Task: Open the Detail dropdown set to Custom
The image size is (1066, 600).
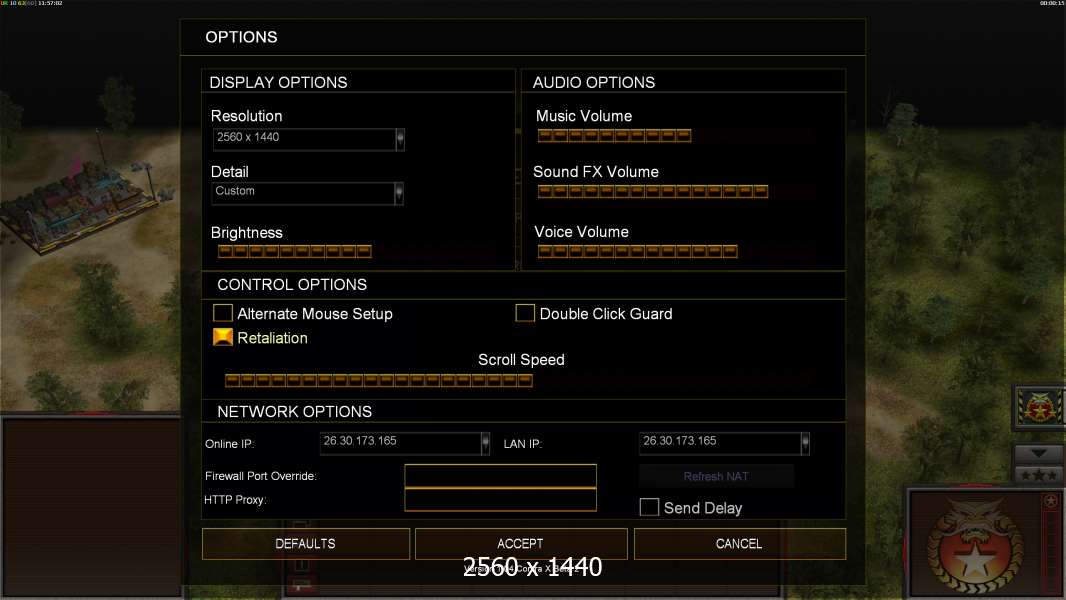Action: 398,193
